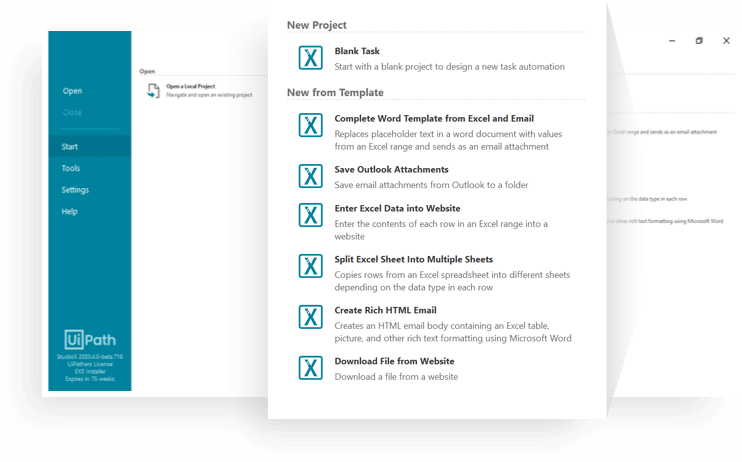Screen dimensions: 742x462
Task: Click 'Enter the contents of each row' description
Action: [x=441, y=230]
